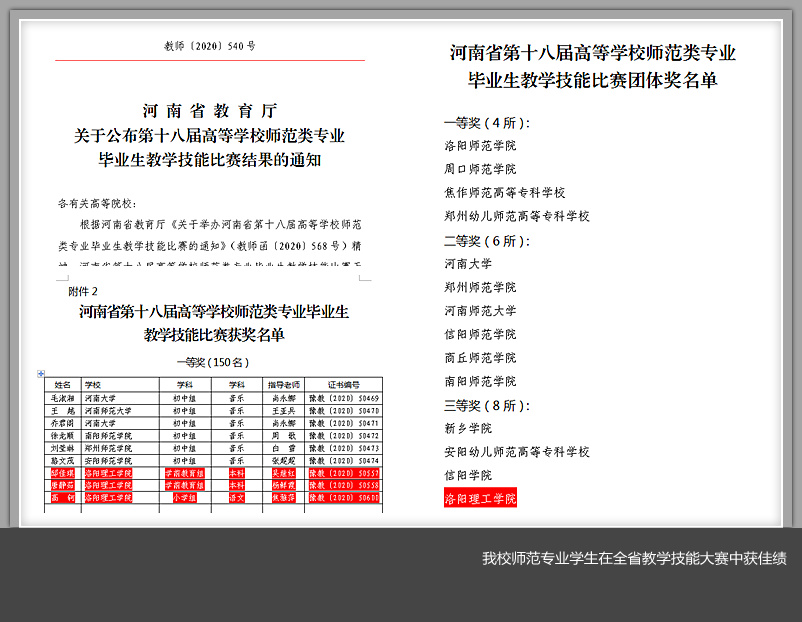Click the caption text below the image
This screenshot has height=622, width=802.
pos(634,558)
